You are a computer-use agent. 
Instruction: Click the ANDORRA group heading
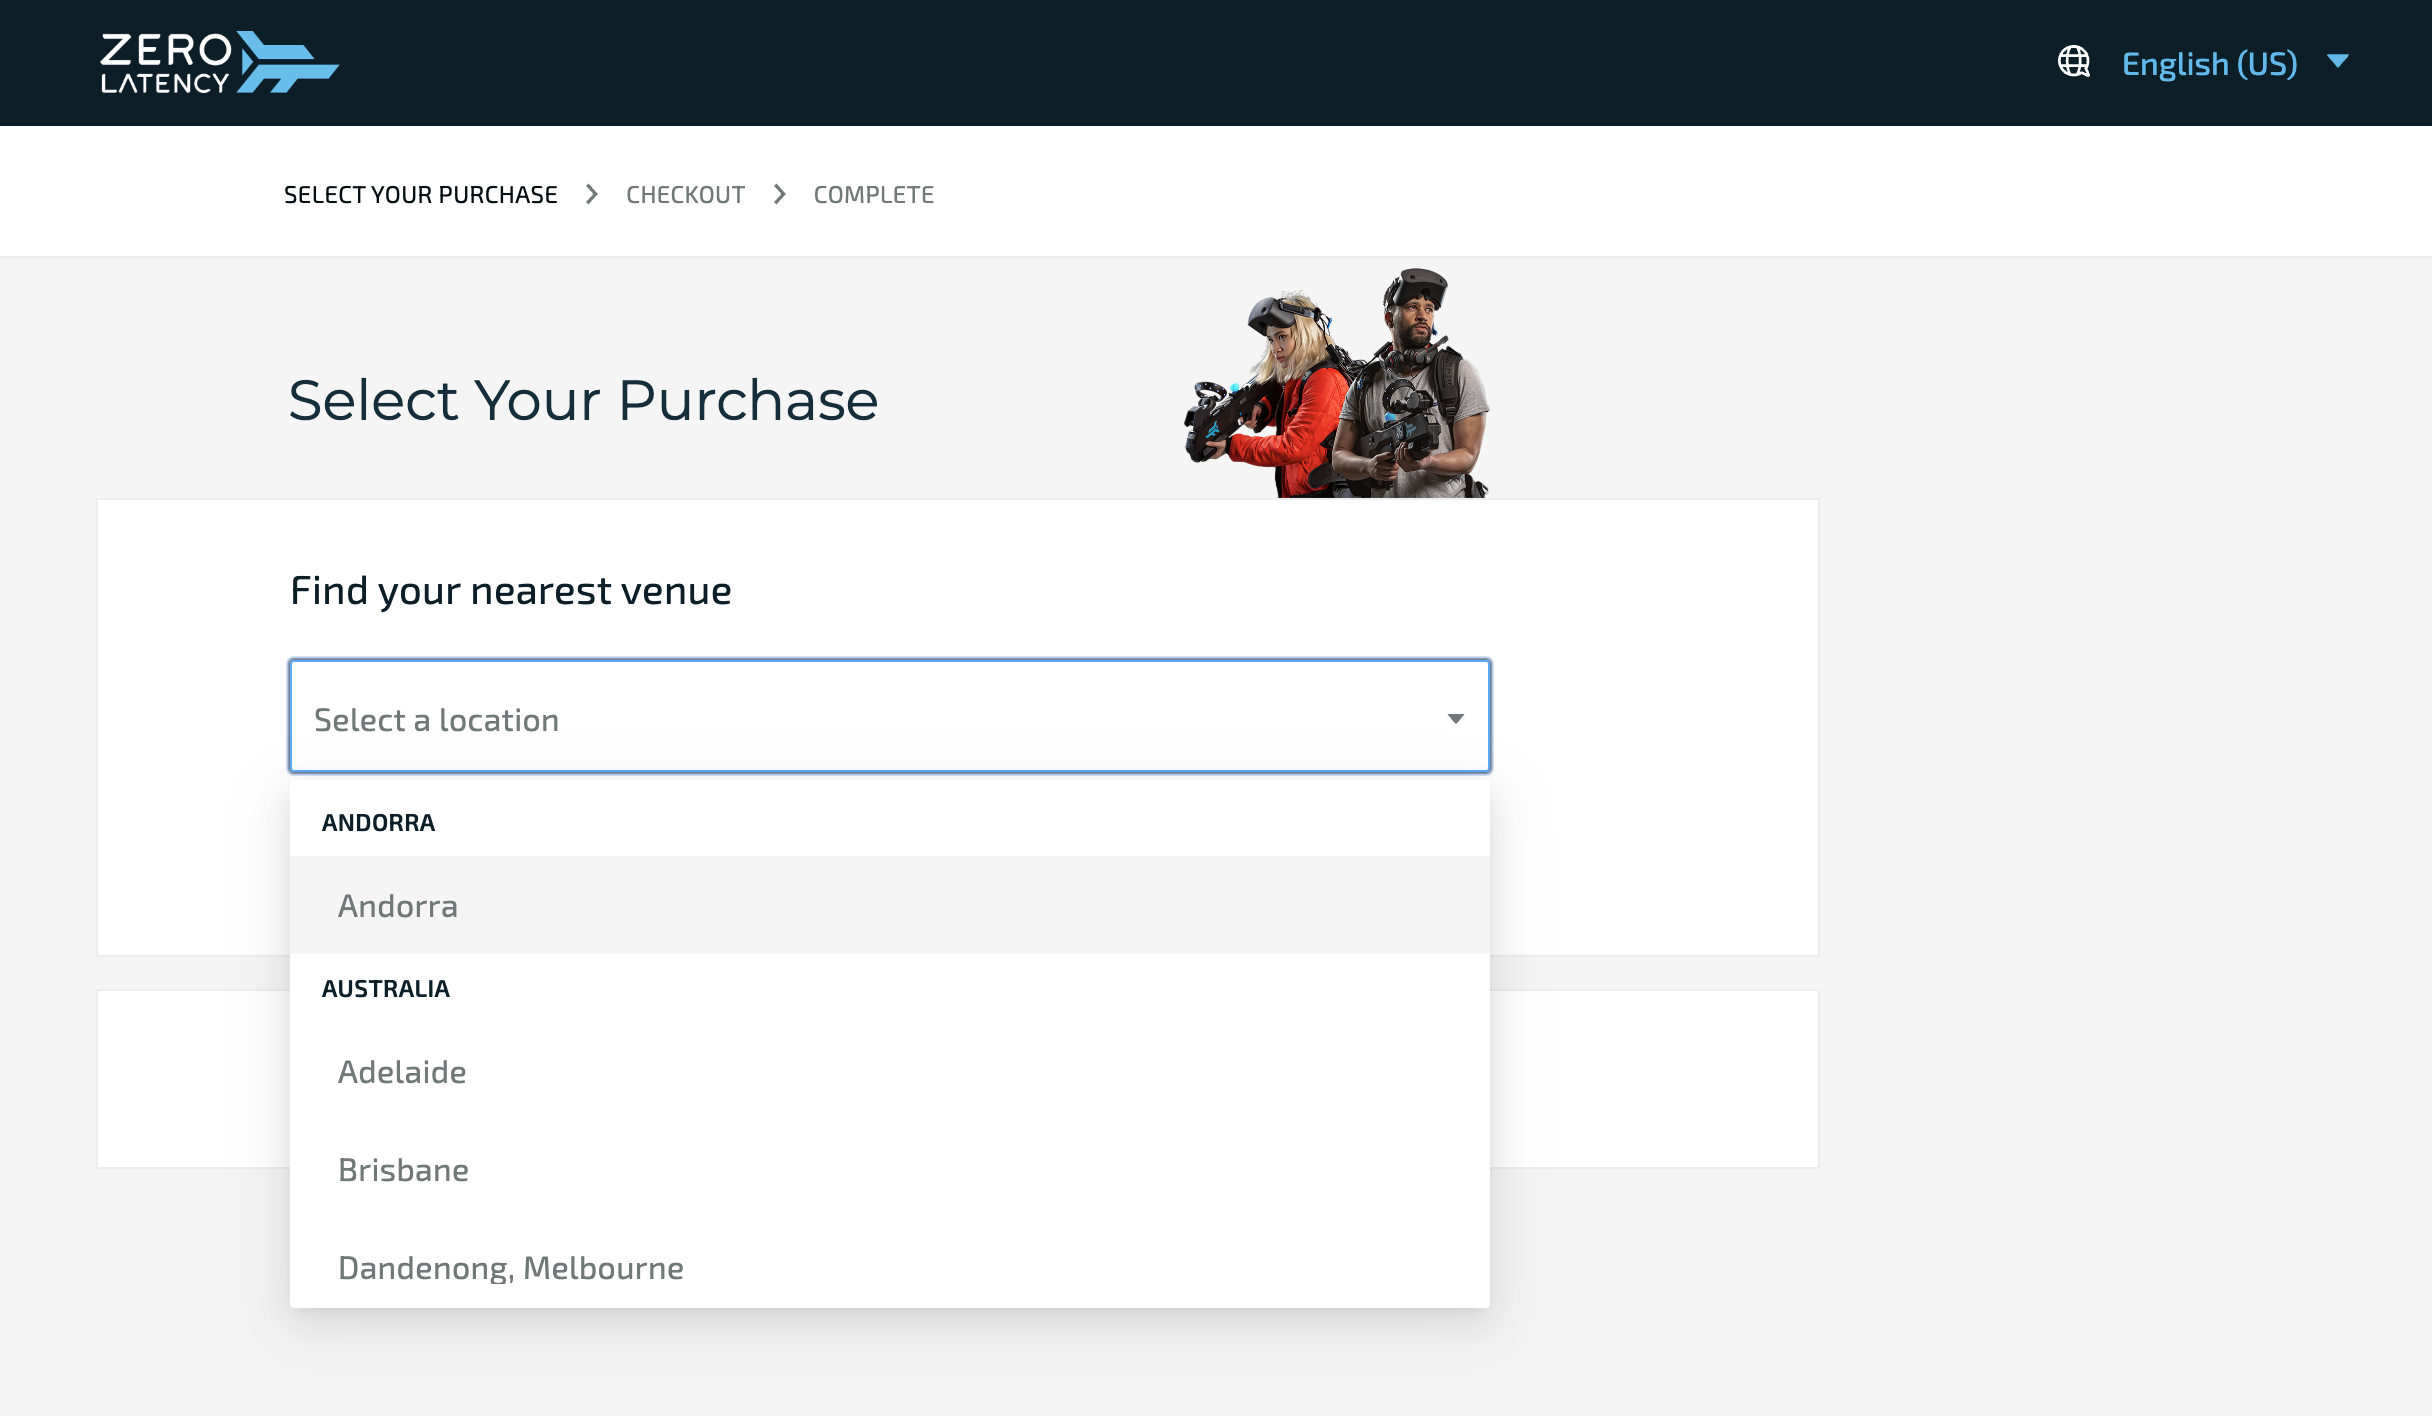point(378,823)
